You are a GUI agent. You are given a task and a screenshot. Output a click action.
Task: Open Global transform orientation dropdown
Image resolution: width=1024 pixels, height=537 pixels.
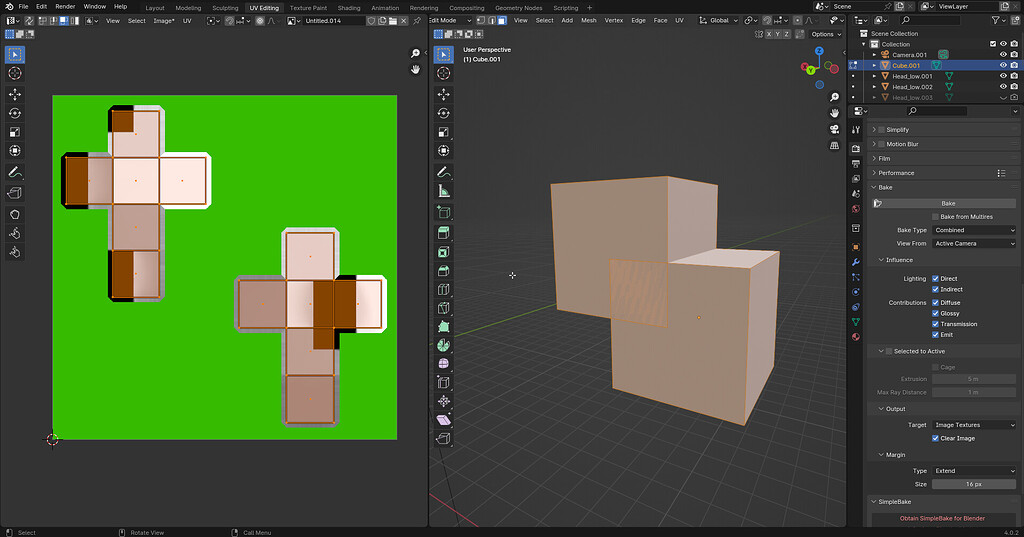[718, 20]
